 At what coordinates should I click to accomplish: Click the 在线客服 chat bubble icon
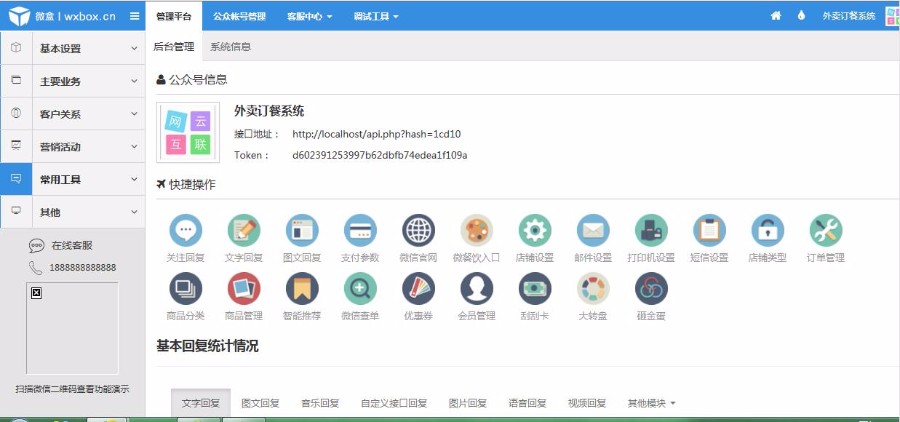(x=36, y=246)
